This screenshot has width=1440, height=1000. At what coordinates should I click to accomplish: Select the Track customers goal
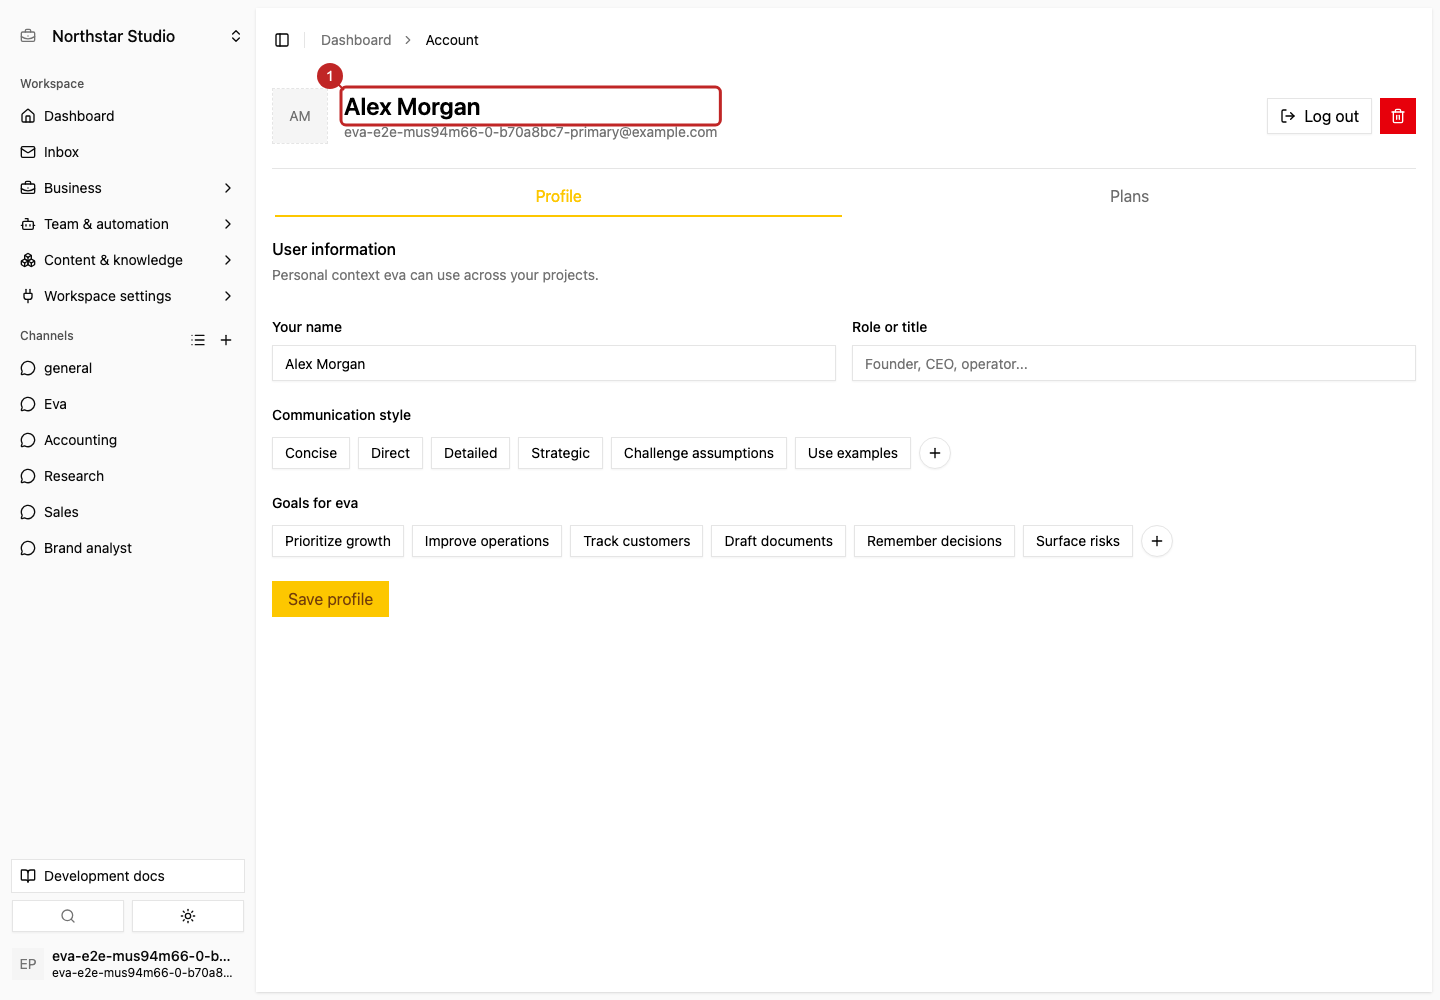637,541
